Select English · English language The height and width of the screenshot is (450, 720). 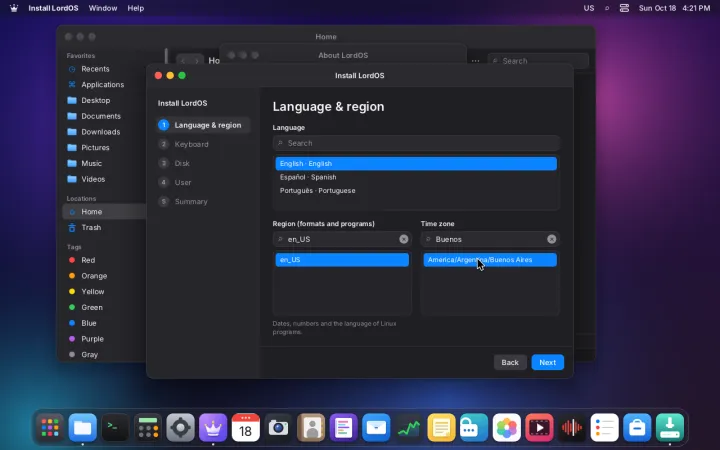416,163
